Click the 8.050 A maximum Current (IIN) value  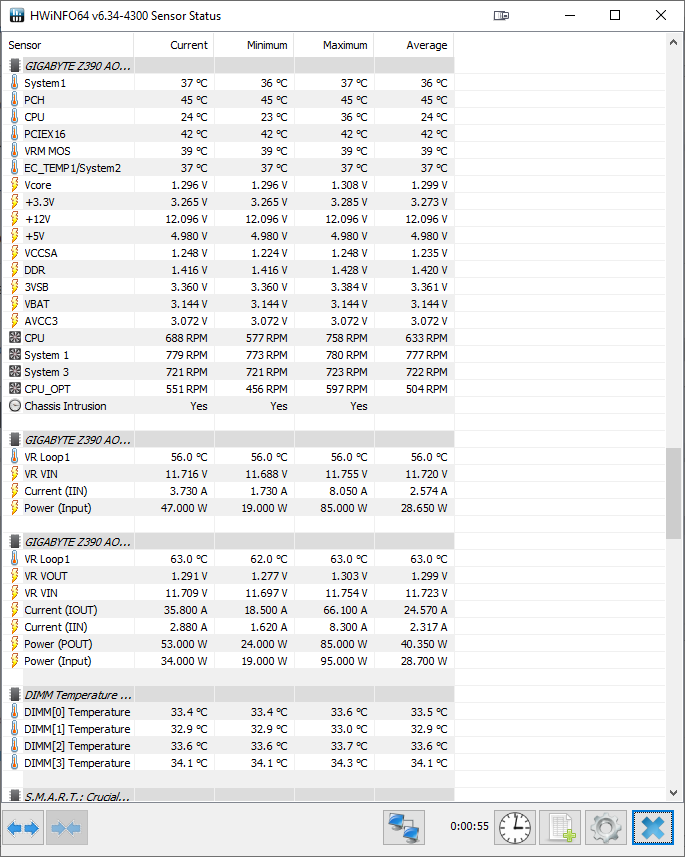click(x=348, y=491)
